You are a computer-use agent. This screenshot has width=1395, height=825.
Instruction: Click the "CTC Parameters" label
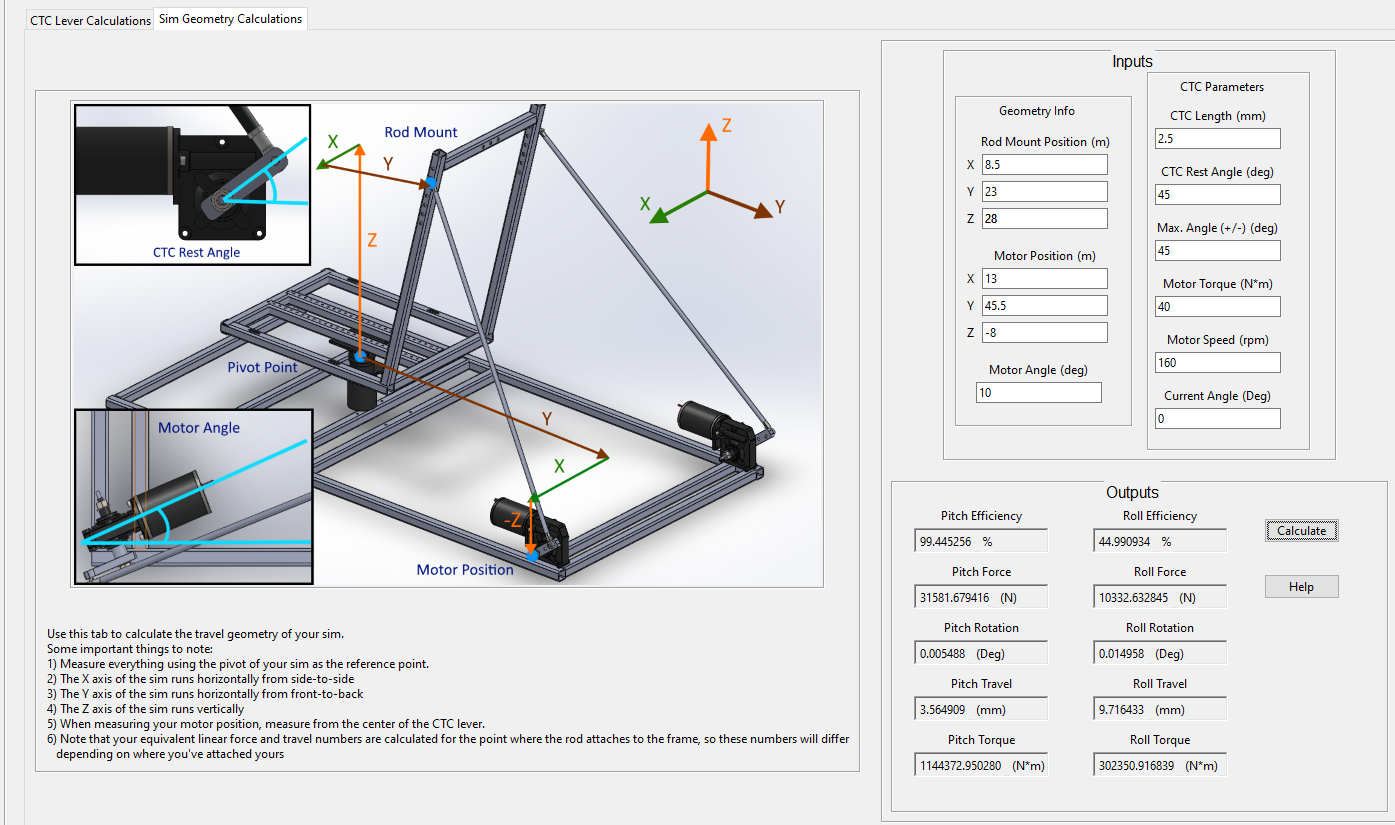point(1222,87)
